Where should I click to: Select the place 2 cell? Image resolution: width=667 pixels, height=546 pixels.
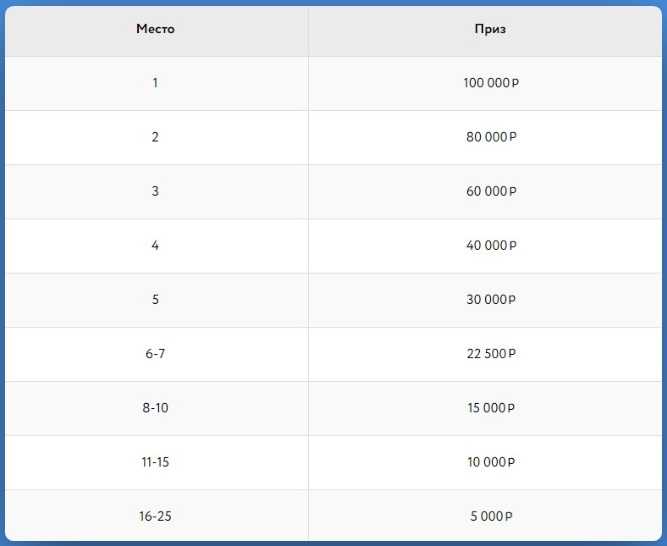click(155, 137)
